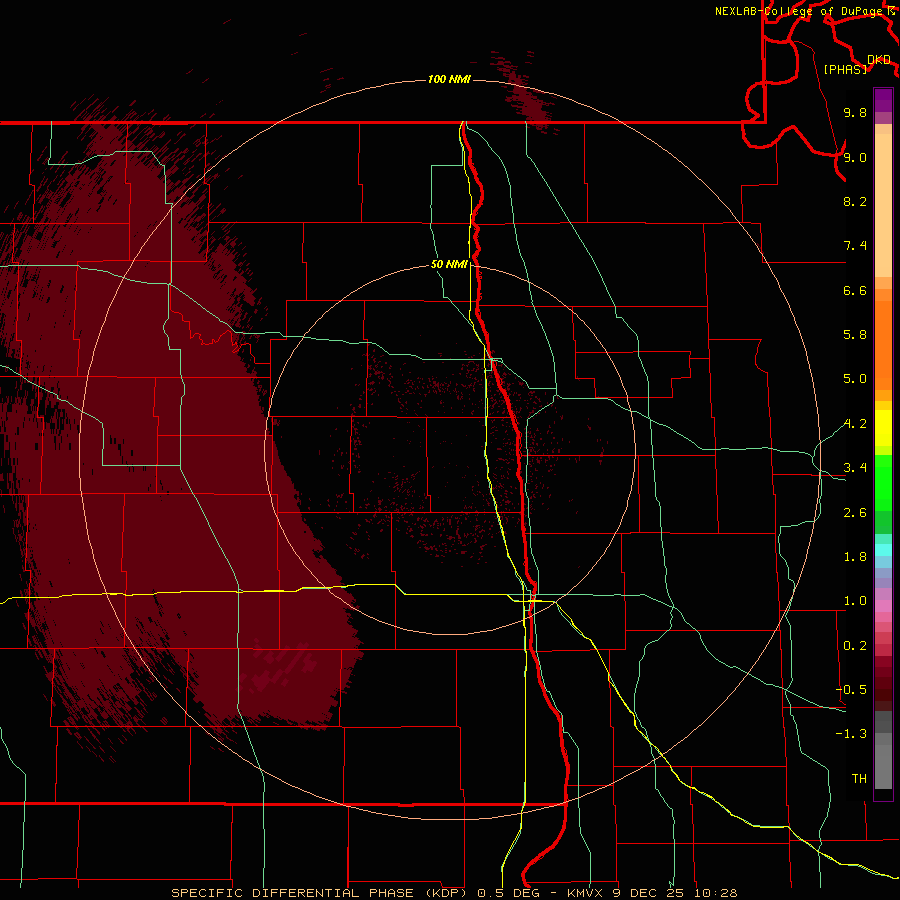Click the 9.8 color scale value

coord(855,112)
